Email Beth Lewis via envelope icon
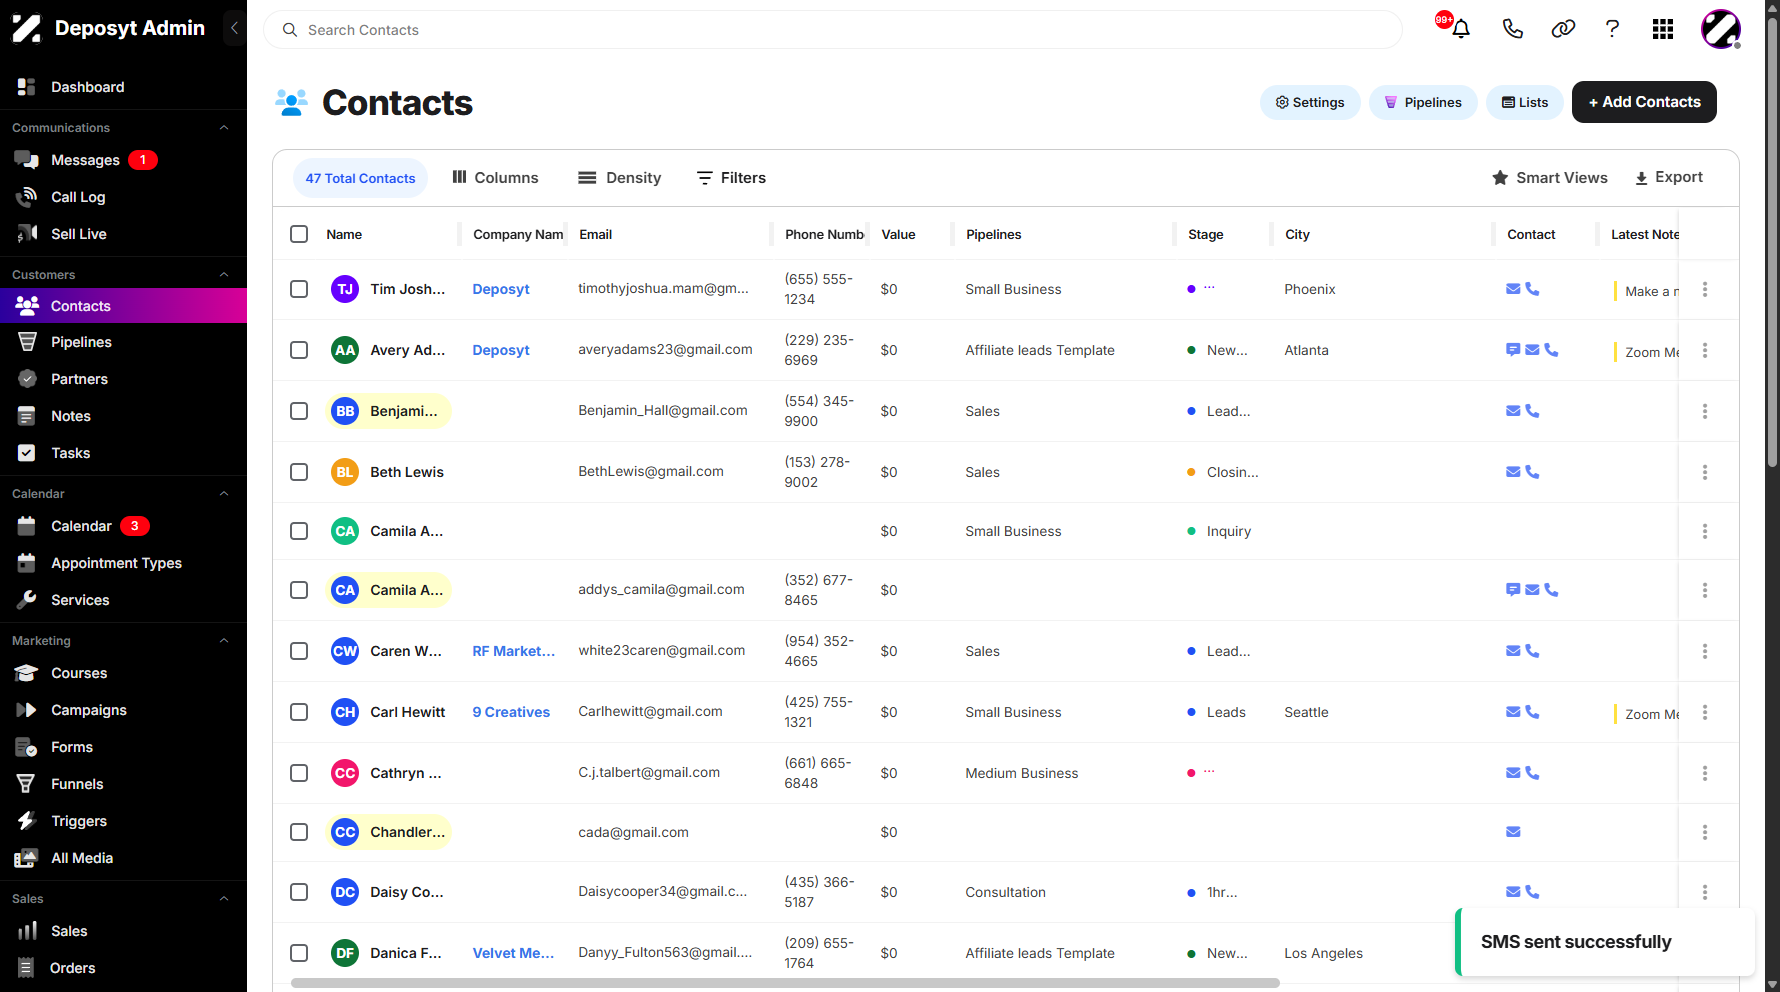This screenshot has height=992, width=1780. (1513, 472)
